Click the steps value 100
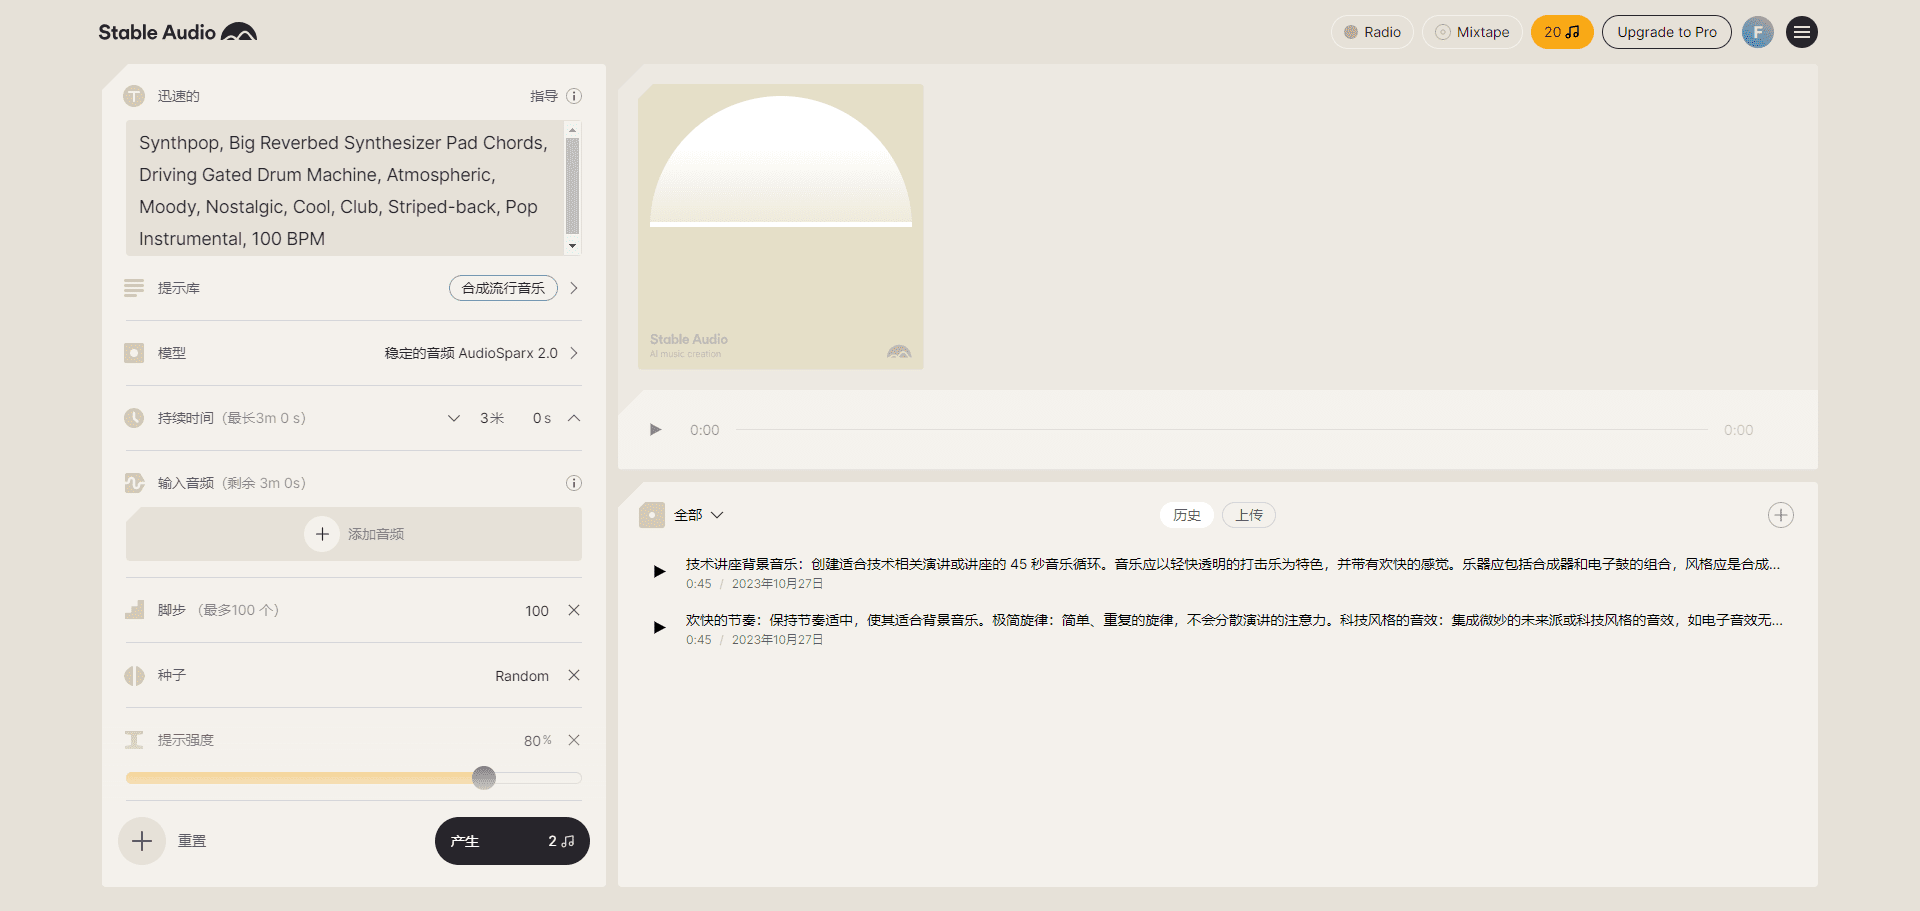The width and height of the screenshot is (1920, 911). point(537,611)
